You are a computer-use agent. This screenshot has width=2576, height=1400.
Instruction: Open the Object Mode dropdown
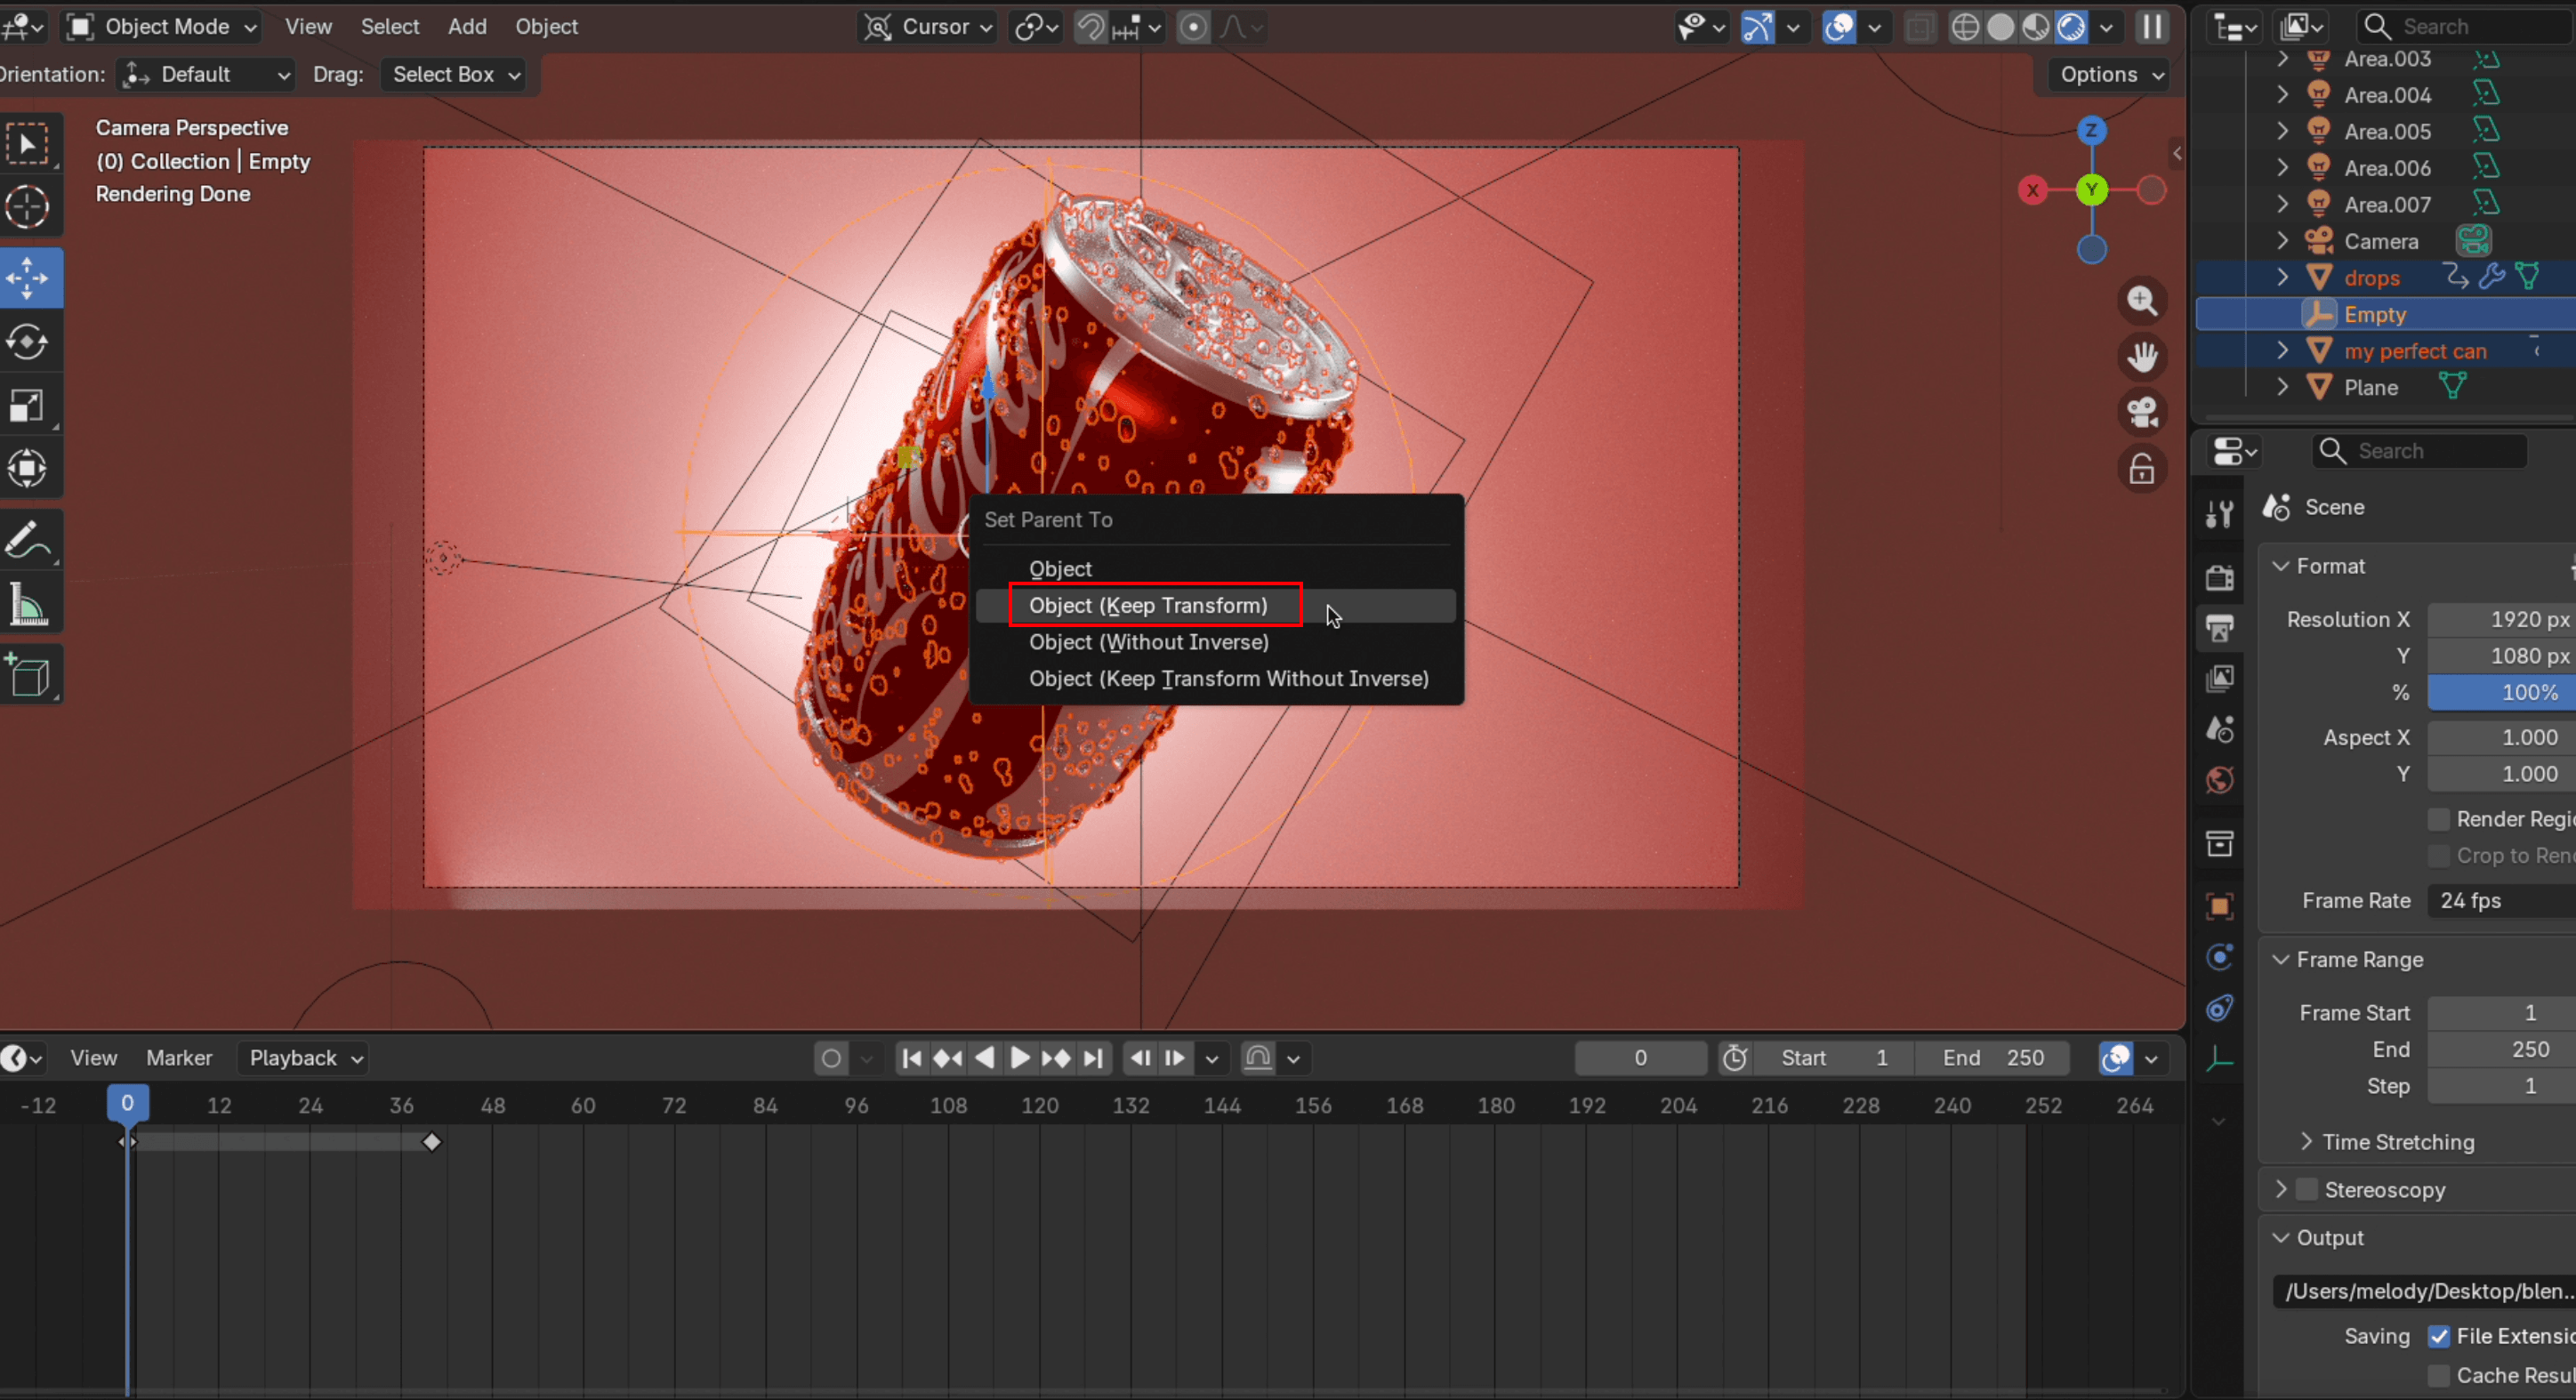pyautogui.click(x=163, y=27)
